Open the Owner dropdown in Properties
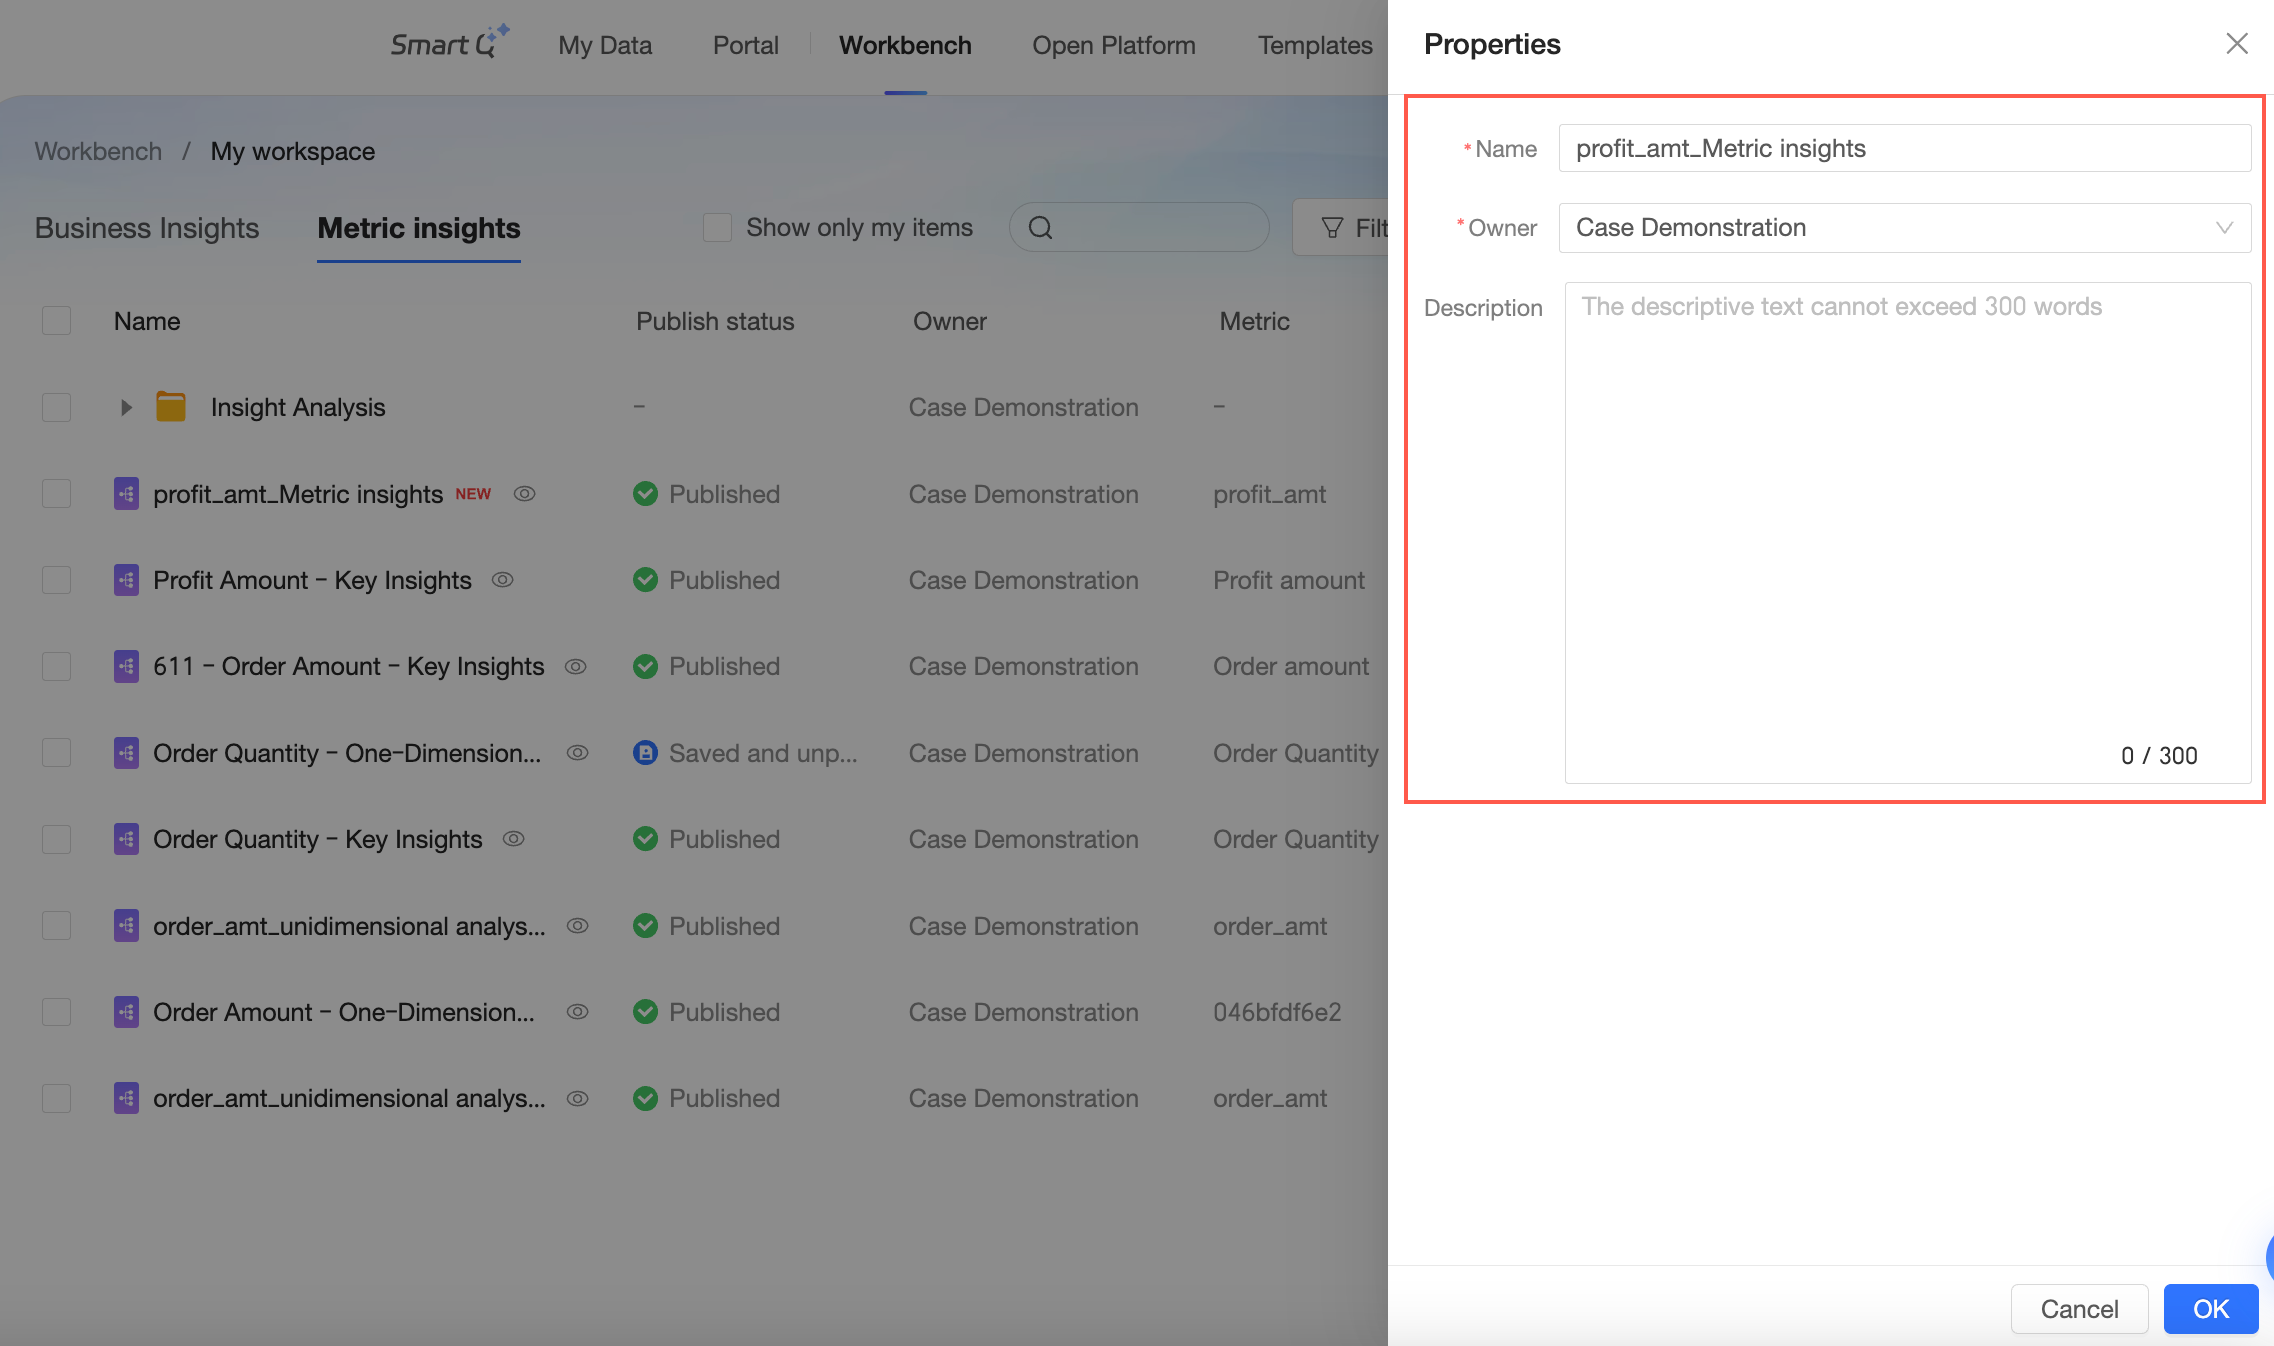 tap(1904, 228)
